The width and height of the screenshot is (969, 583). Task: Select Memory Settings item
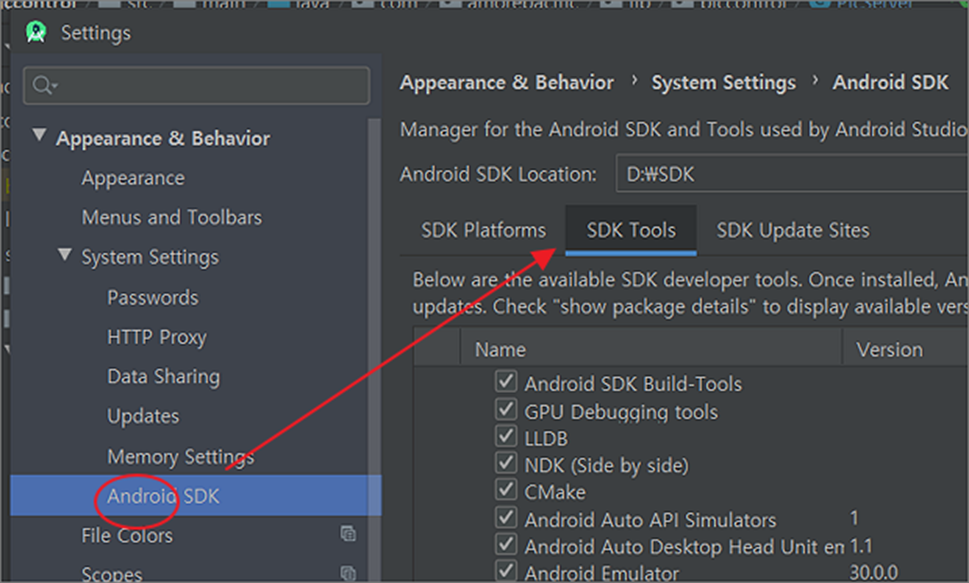click(x=180, y=456)
